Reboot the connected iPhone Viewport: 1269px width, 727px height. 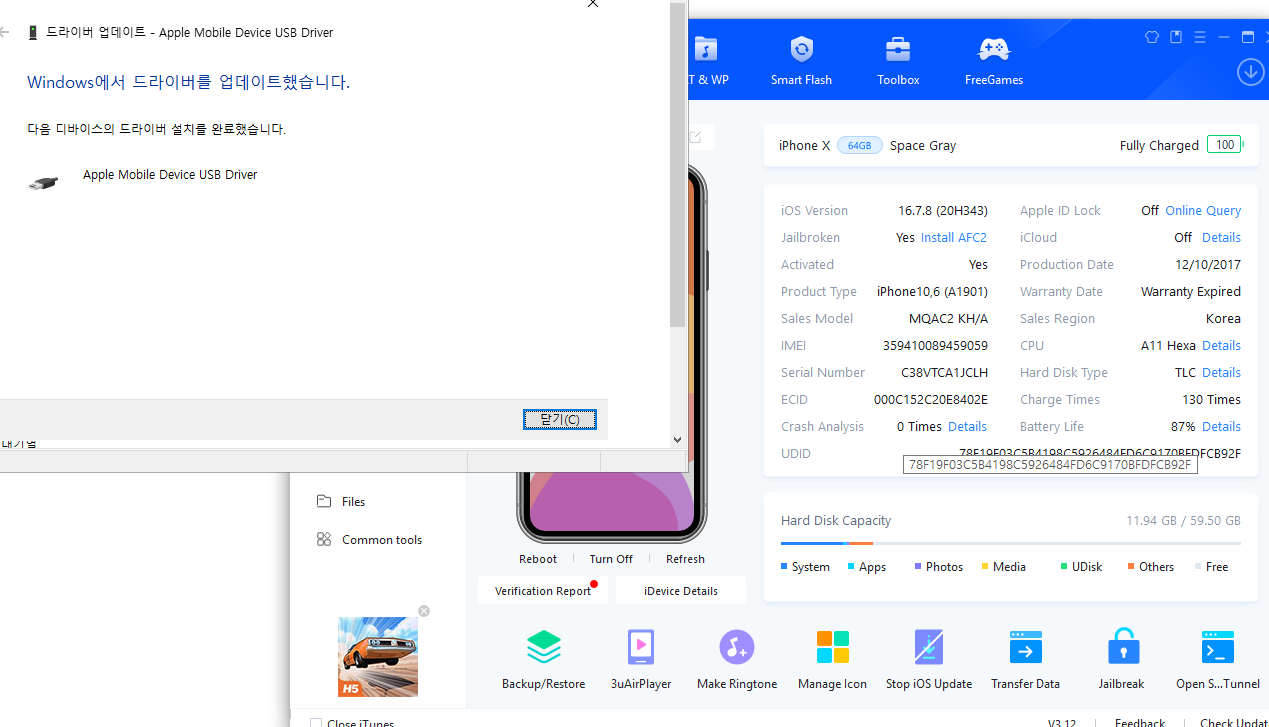click(x=538, y=559)
